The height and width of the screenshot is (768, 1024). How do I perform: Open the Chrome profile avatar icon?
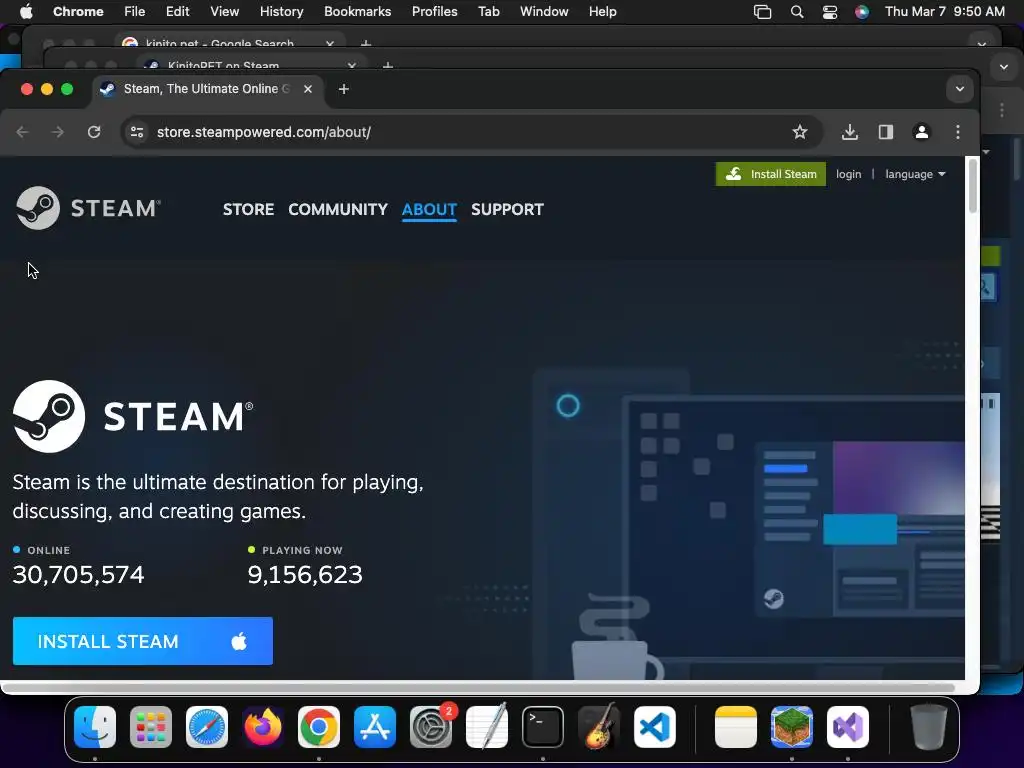[921, 132]
